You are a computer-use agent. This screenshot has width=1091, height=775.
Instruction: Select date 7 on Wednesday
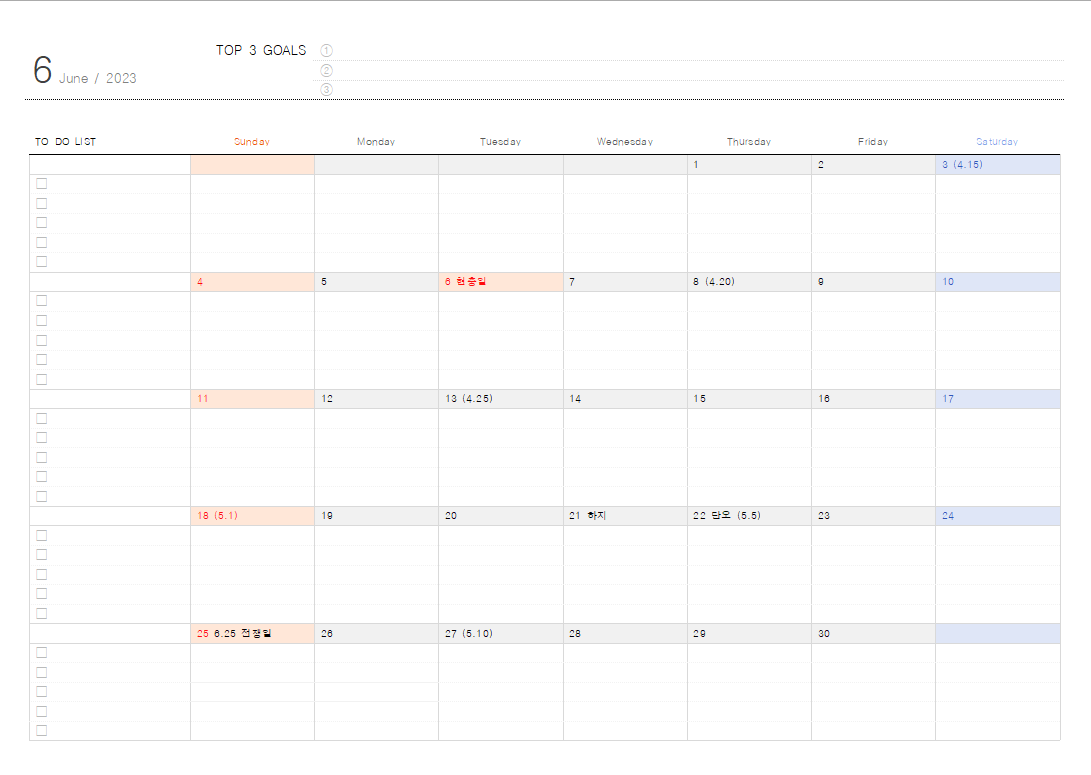(x=626, y=282)
